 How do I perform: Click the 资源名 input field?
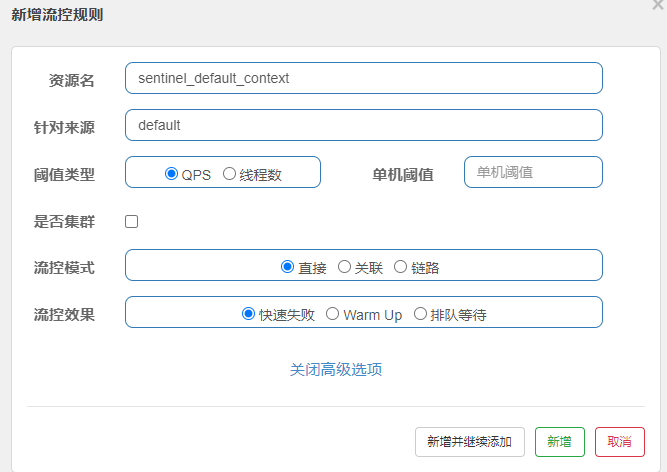coord(364,78)
